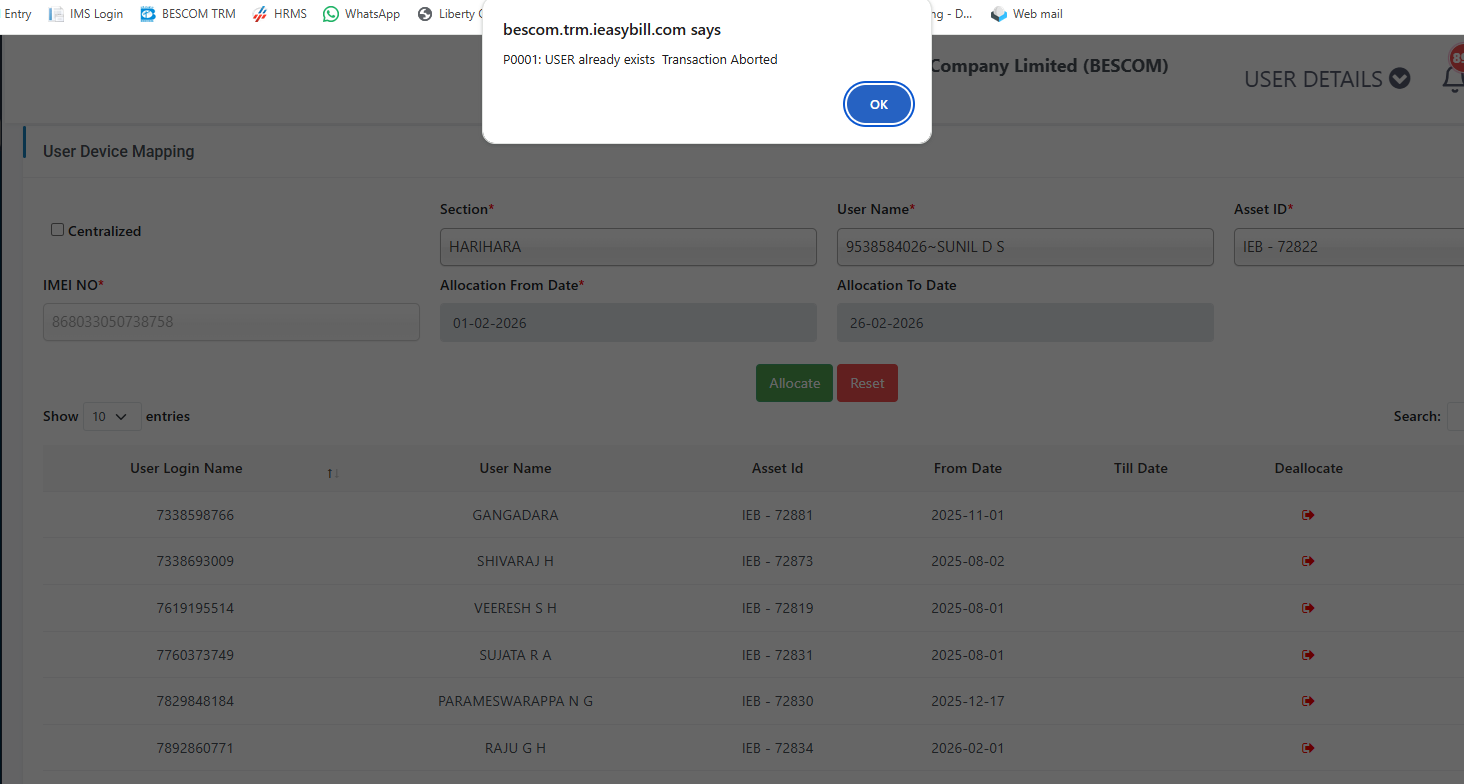Click the user name VEERESH S H

[515, 608]
